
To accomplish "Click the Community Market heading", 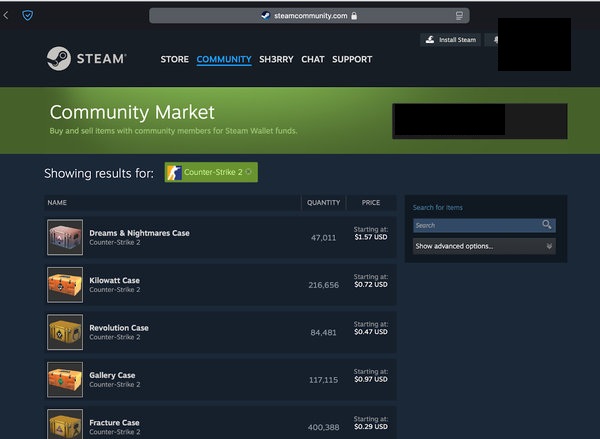I will click(132, 112).
